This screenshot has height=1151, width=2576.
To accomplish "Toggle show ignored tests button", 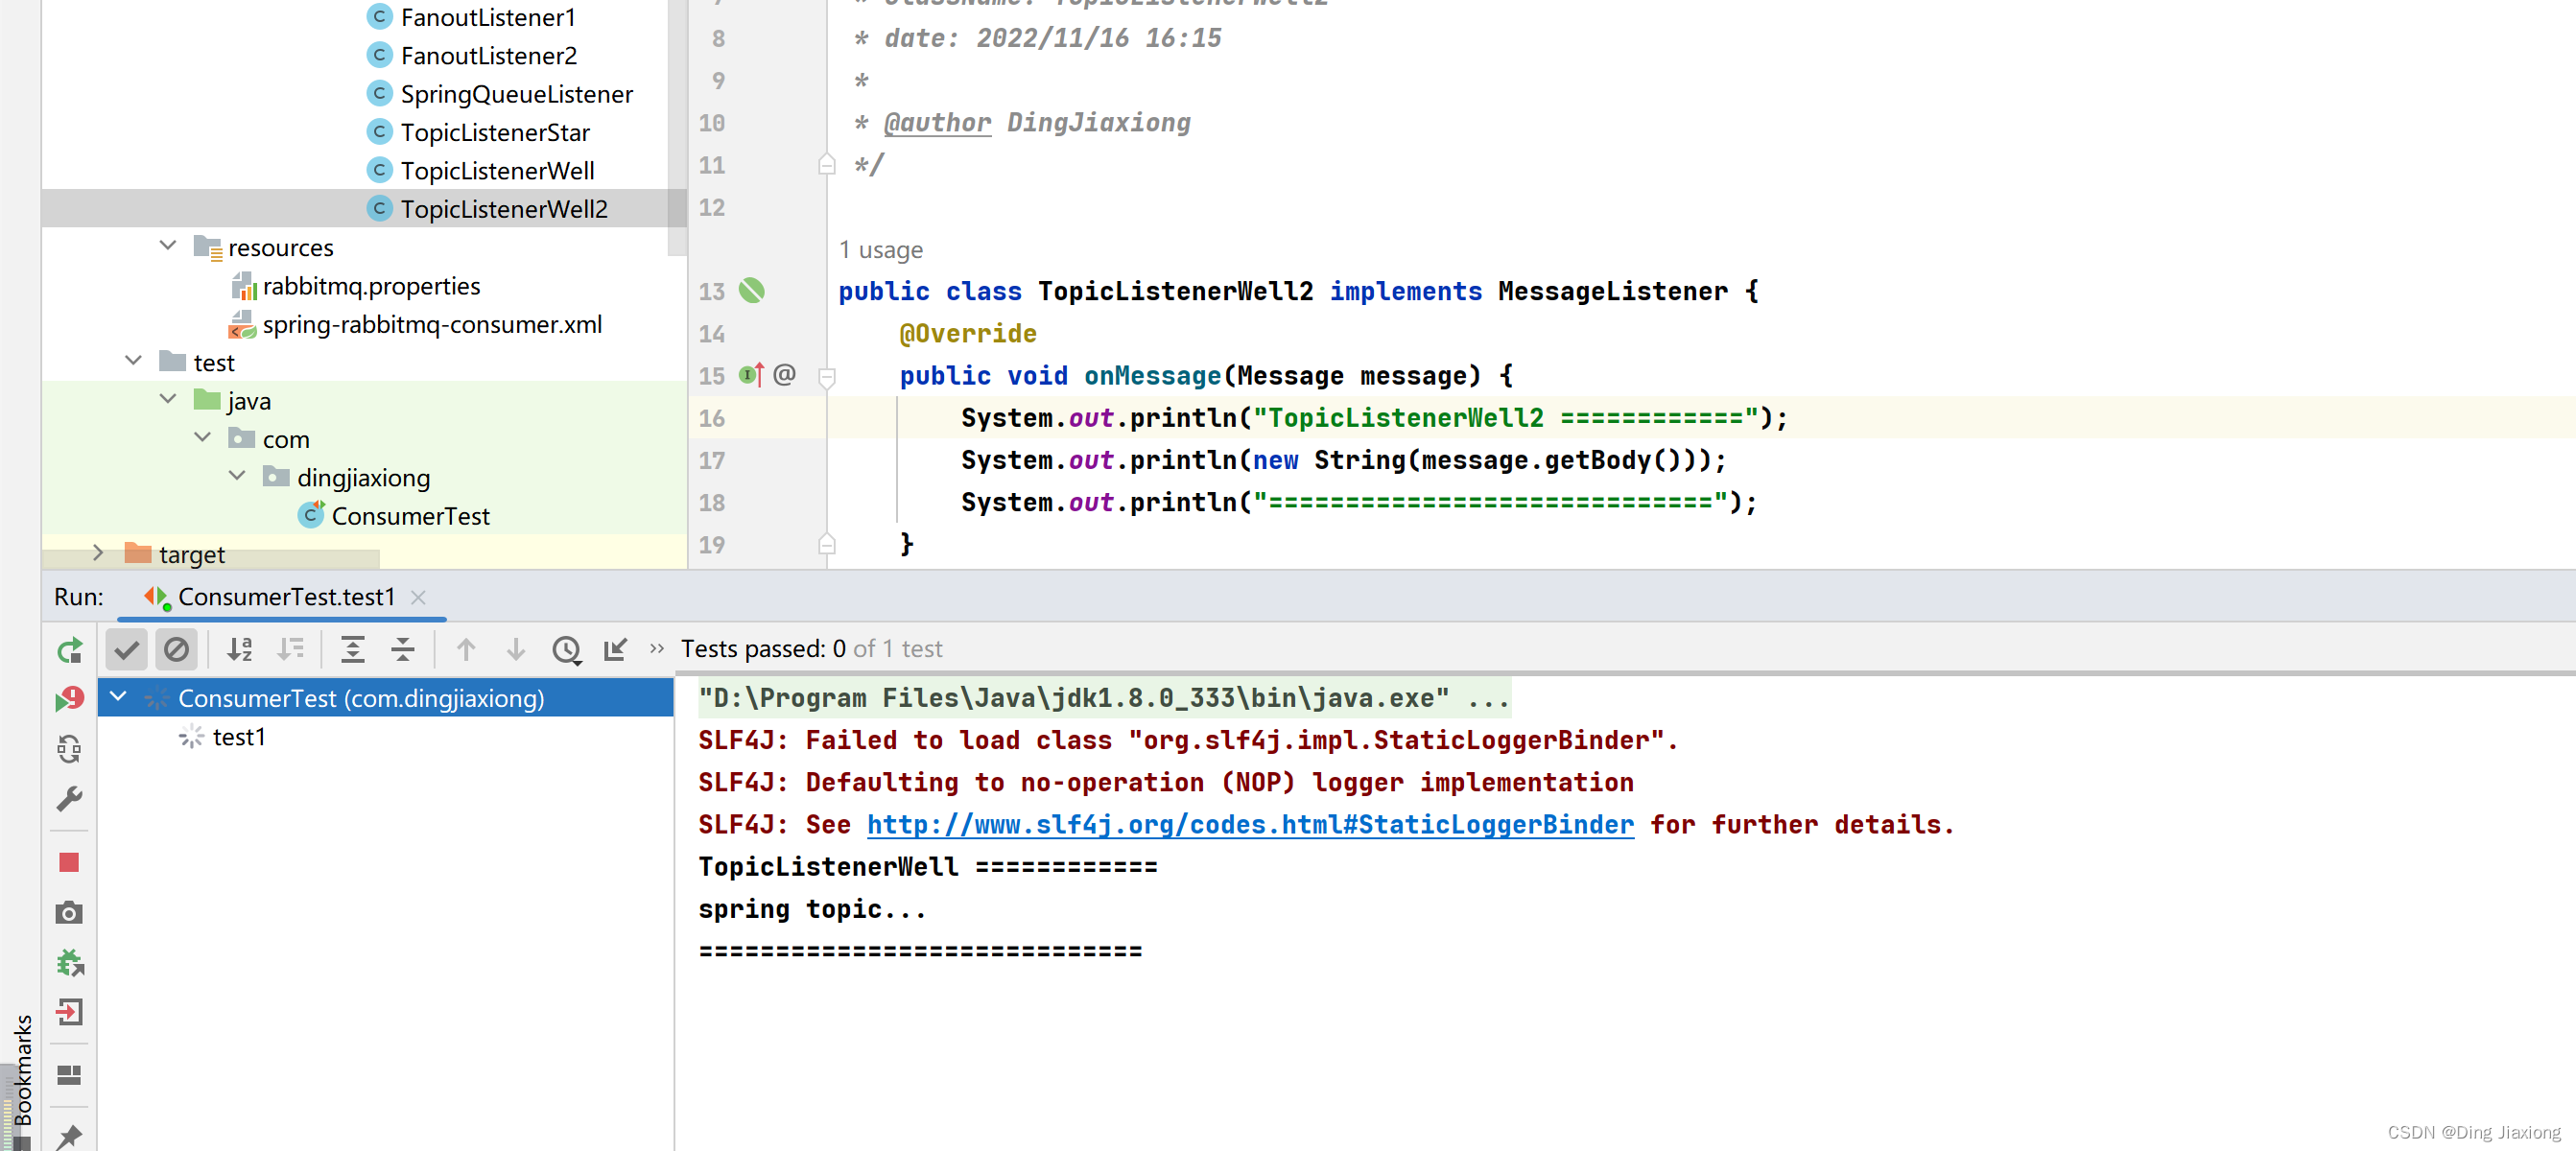I will click(176, 650).
